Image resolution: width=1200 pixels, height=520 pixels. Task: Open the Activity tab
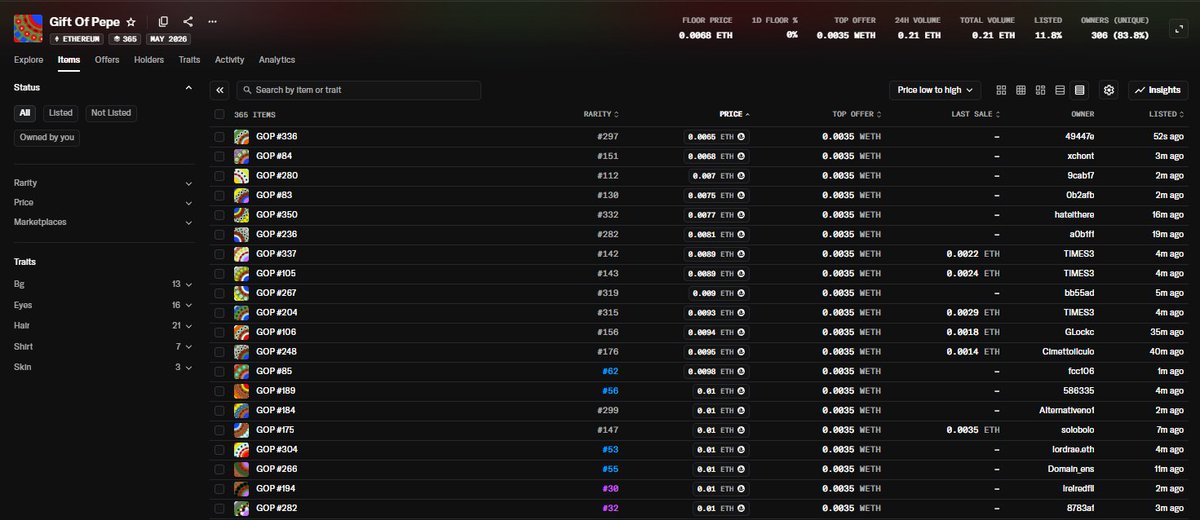[x=229, y=60]
